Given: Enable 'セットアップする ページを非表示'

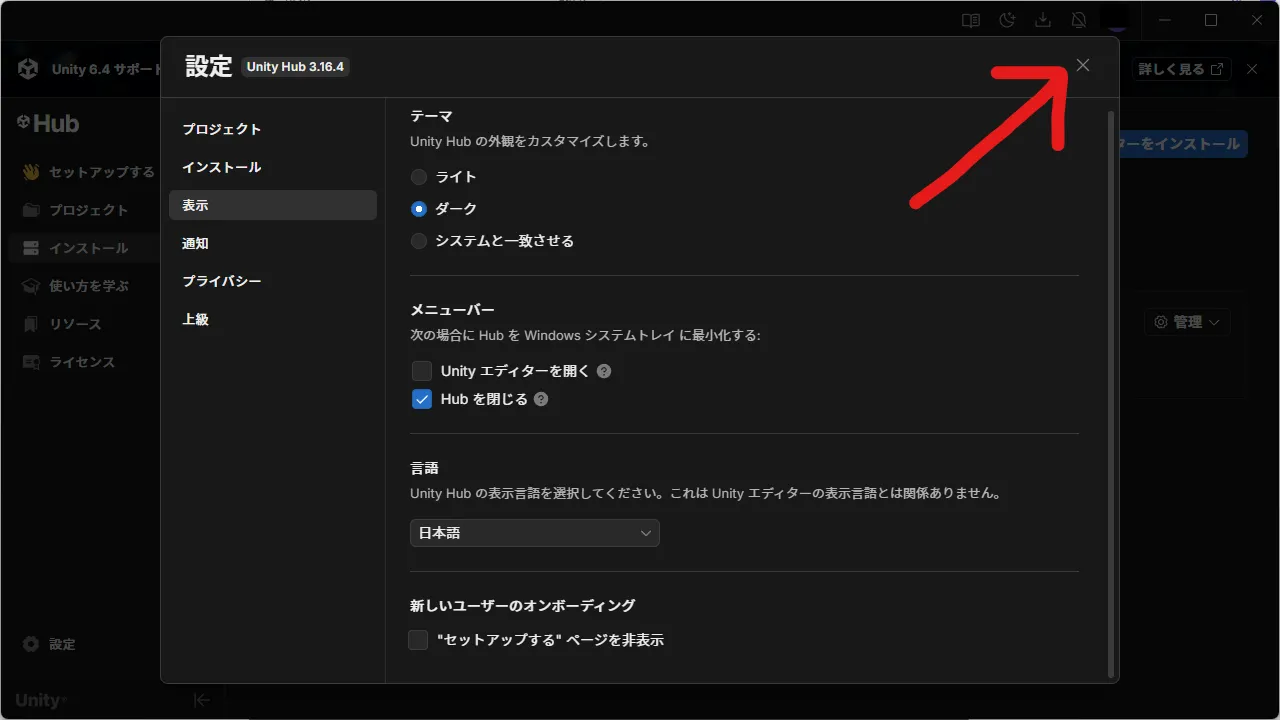Looking at the screenshot, I should click(418, 639).
